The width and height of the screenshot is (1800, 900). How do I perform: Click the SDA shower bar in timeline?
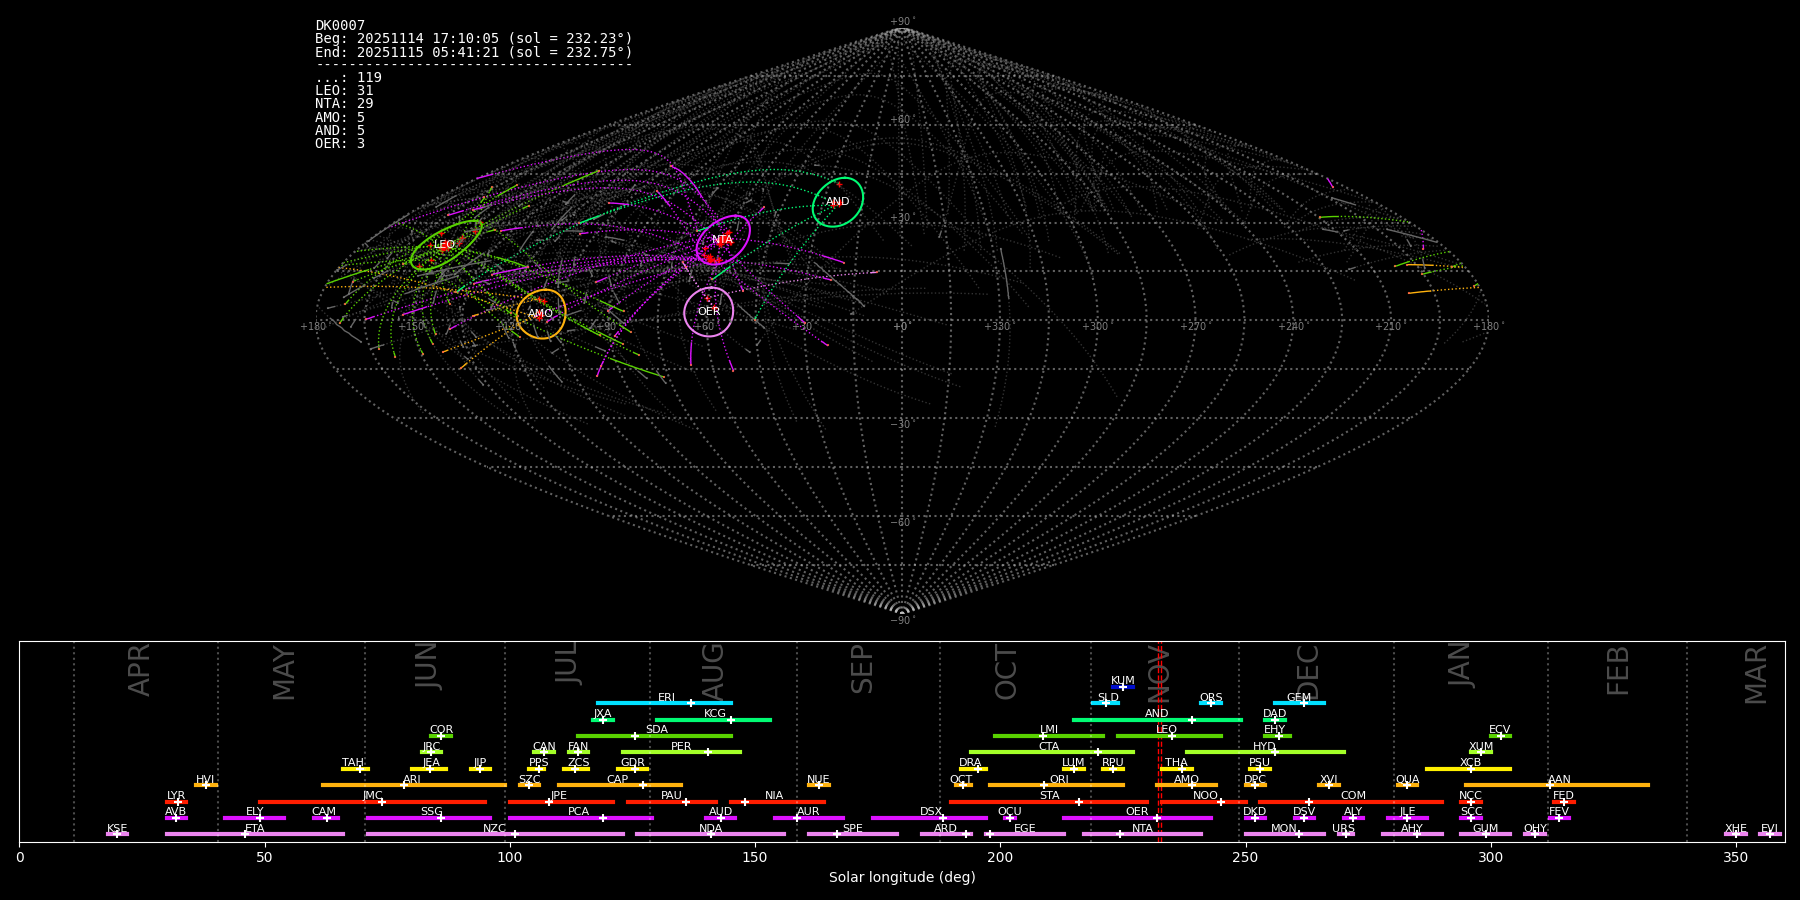point(654,736)
